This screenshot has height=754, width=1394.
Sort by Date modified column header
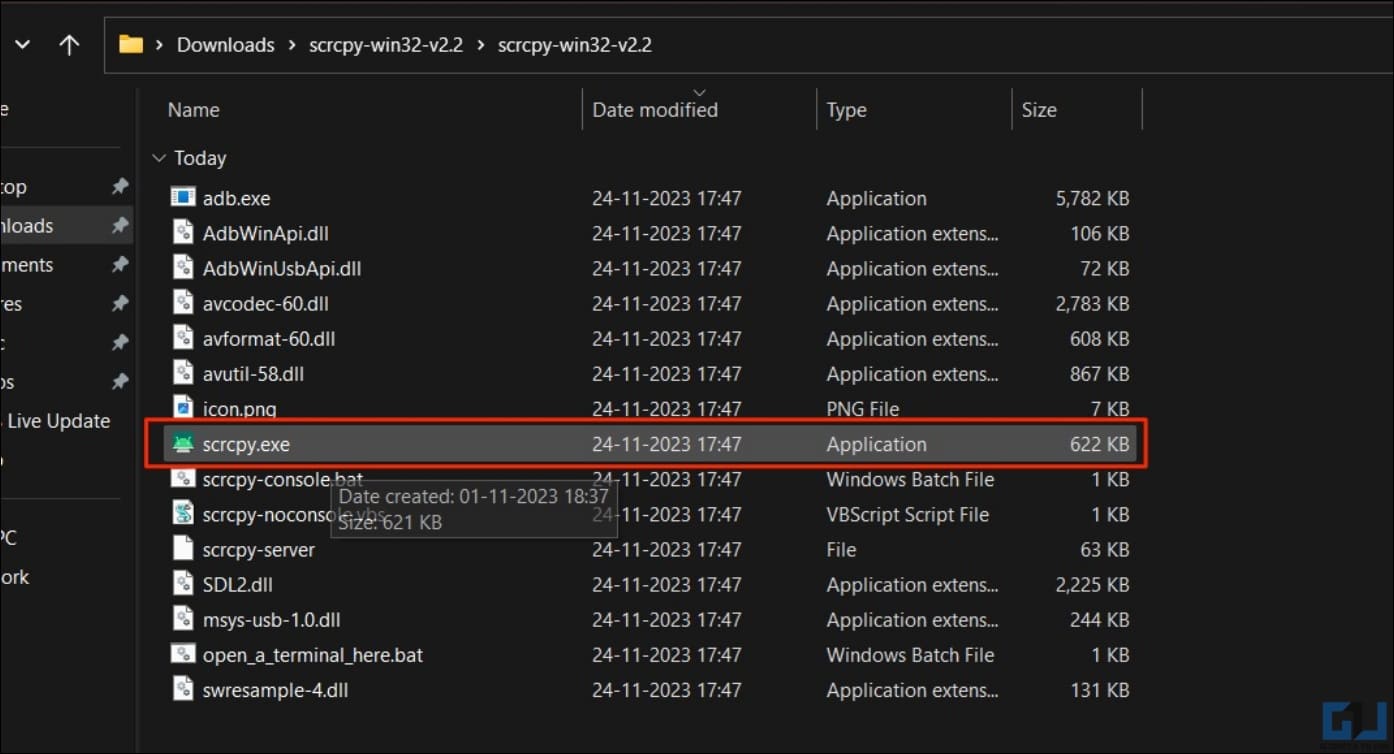655,110
